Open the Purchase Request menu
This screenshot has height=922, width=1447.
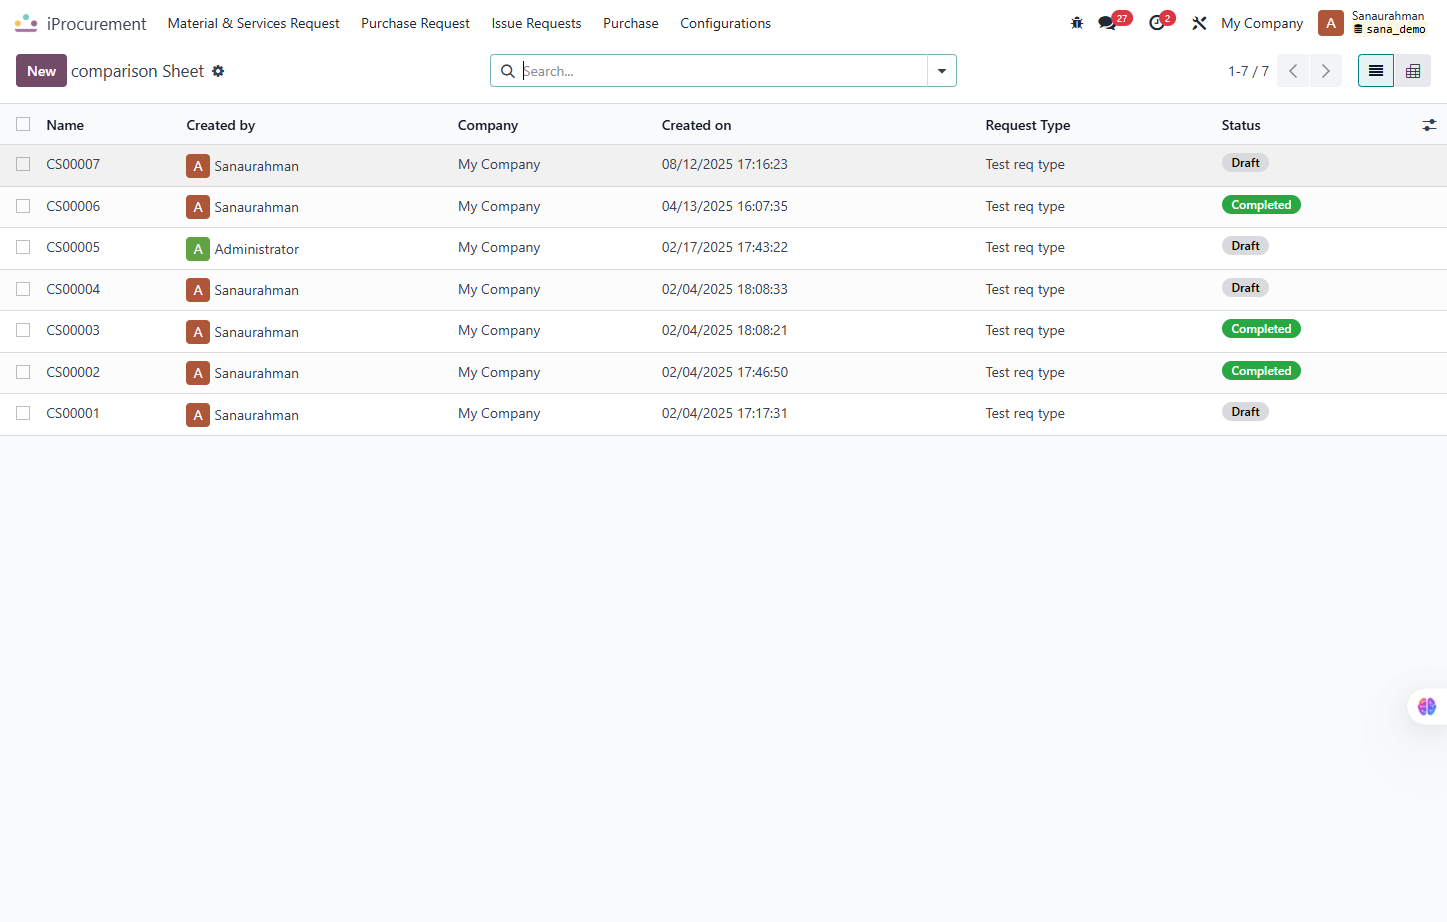[415, 23]
